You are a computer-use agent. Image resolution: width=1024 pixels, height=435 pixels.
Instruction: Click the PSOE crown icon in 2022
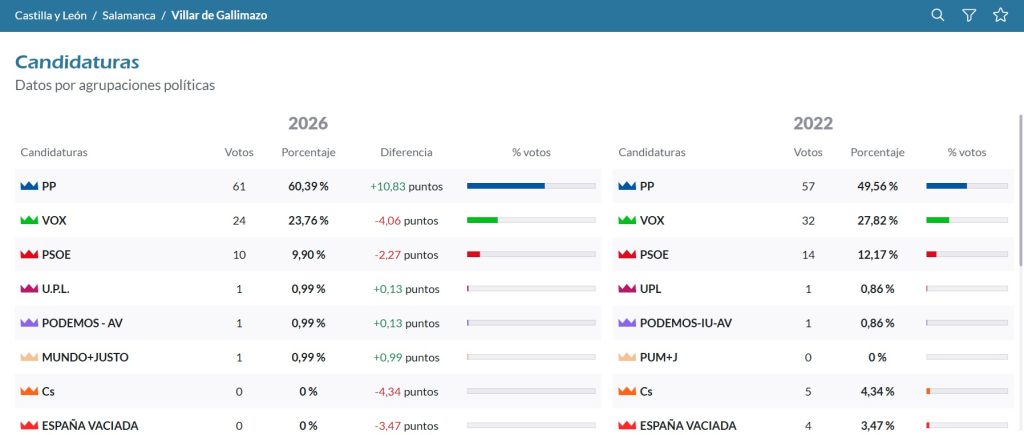pos(627,255)
